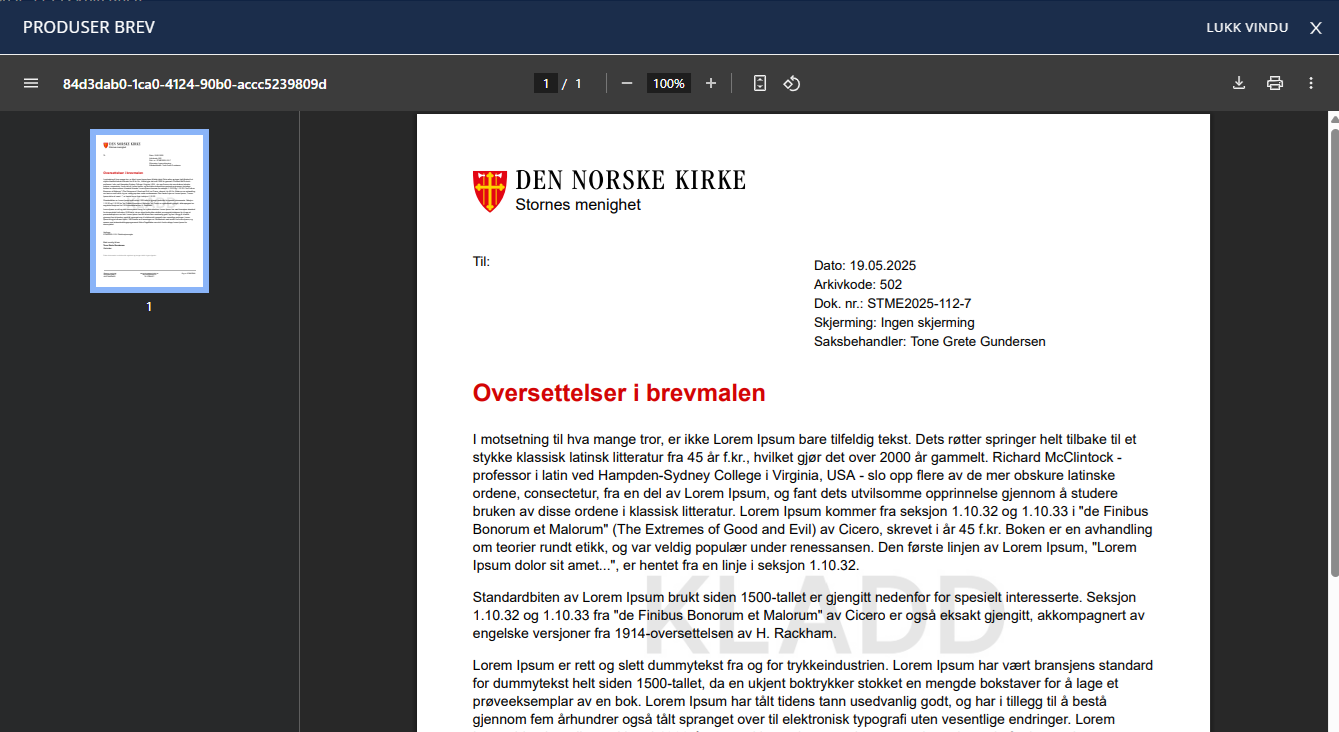Viewport: 1339px width, 732px height.
Task: Click the text Skjerming: Ingen skjerming
Action: pyautogui.click(x=894, y=322)
